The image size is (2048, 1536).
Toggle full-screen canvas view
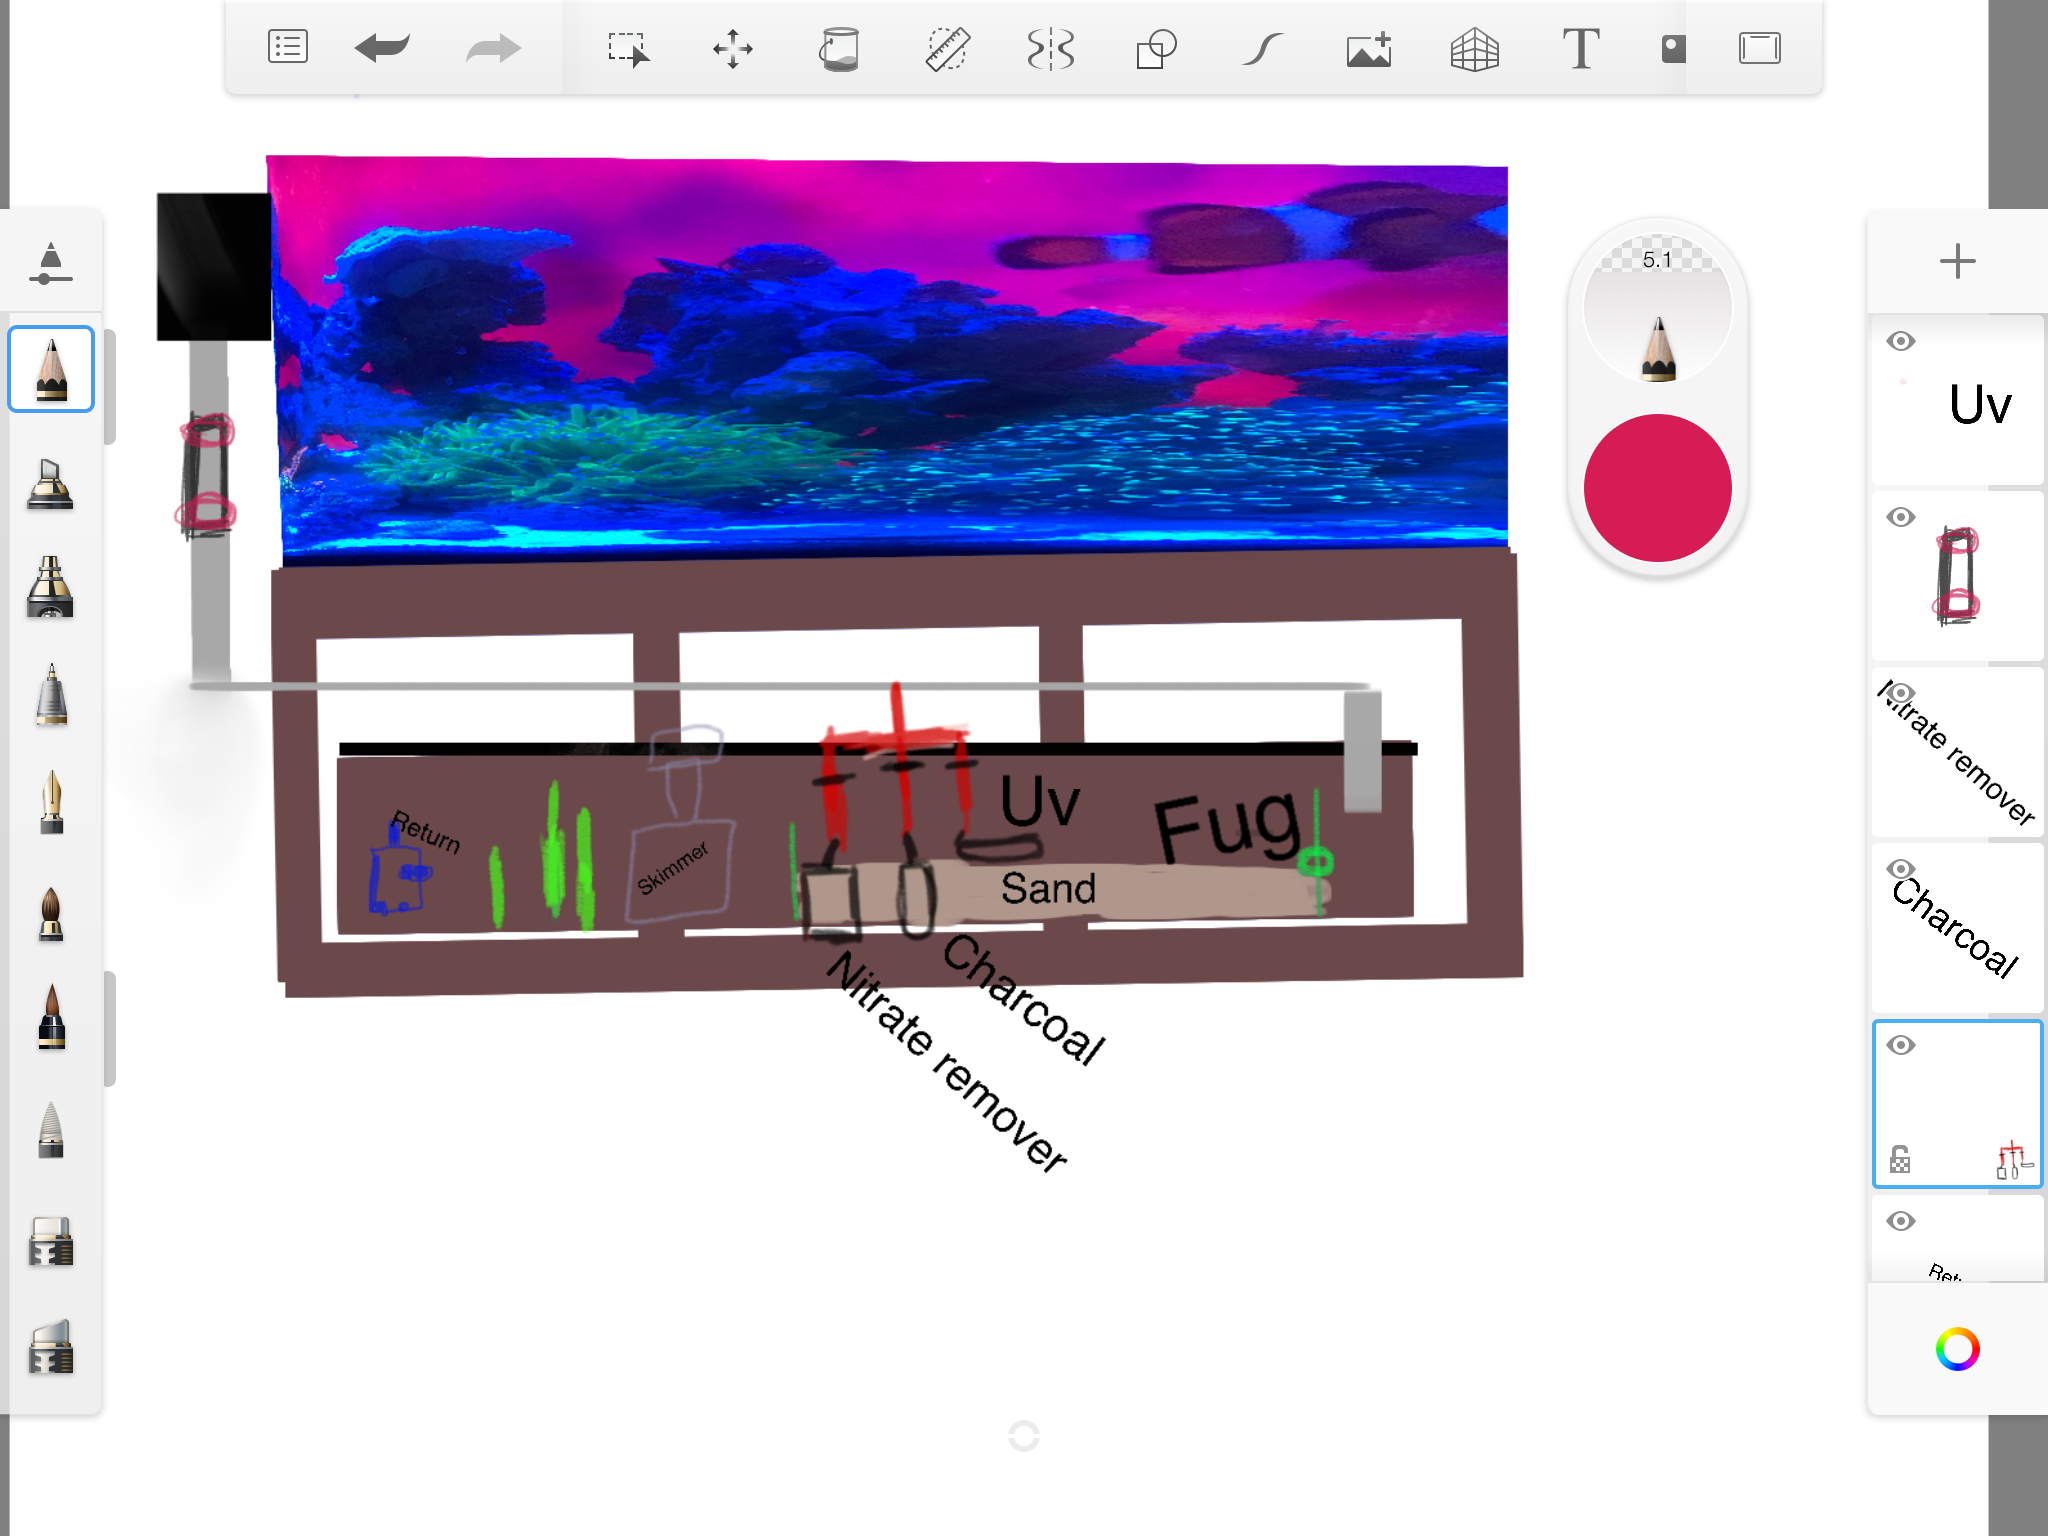(x=1760, y=48)
